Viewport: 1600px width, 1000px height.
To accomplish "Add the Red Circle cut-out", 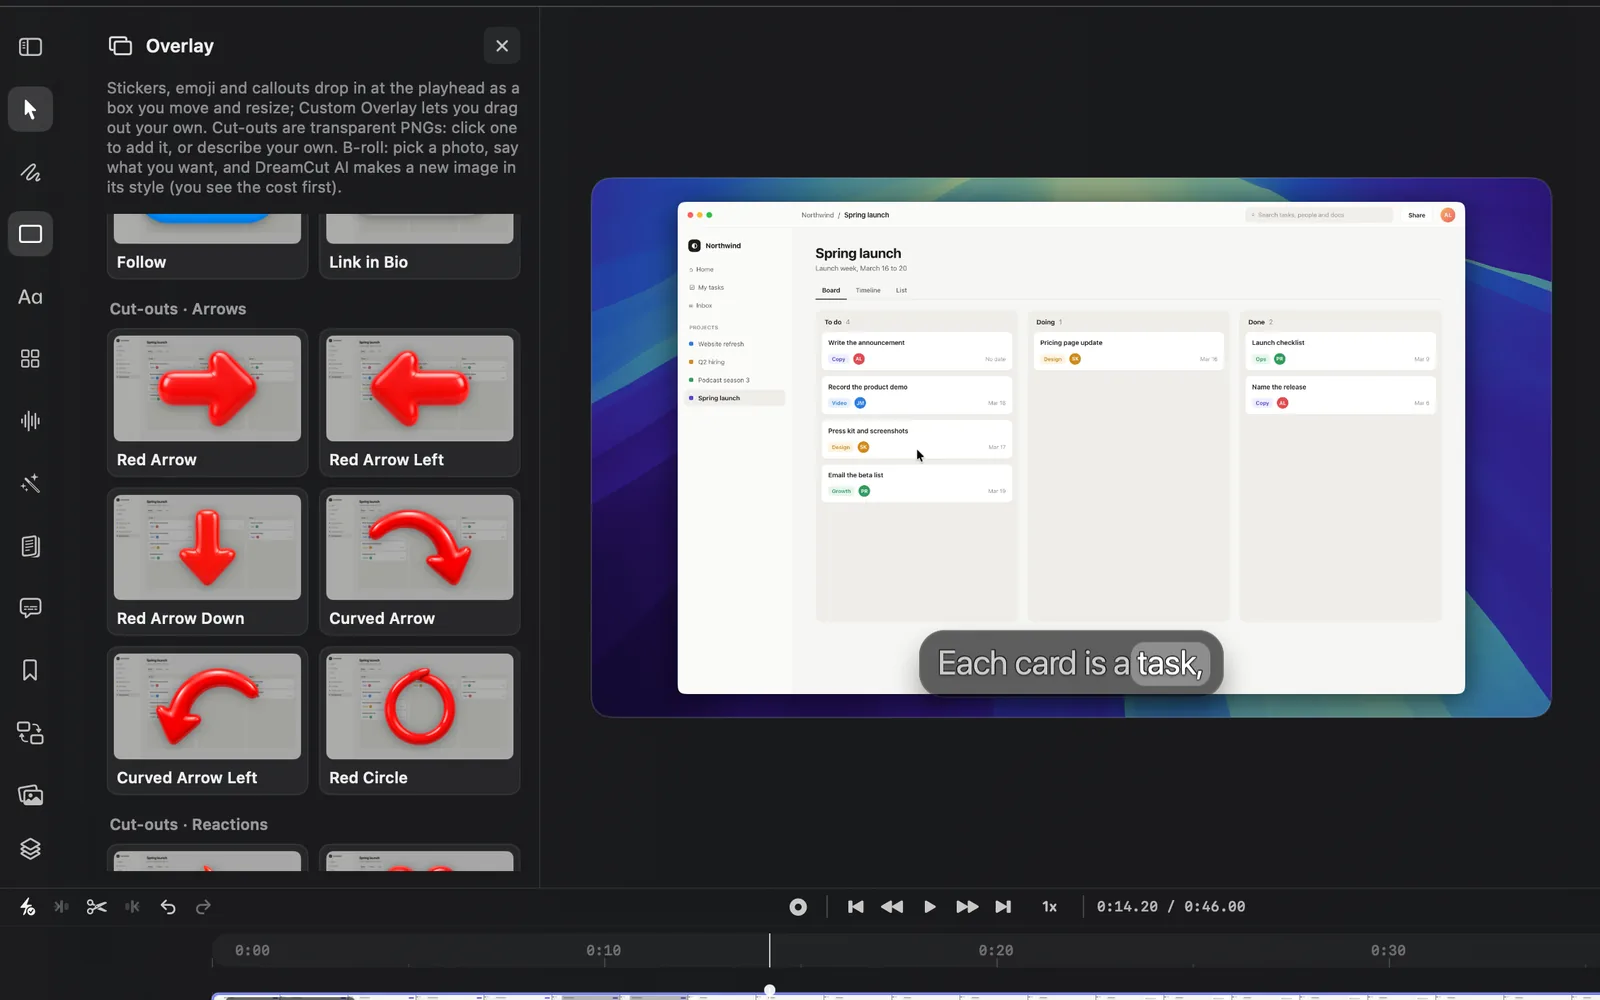I will point(419,720).
